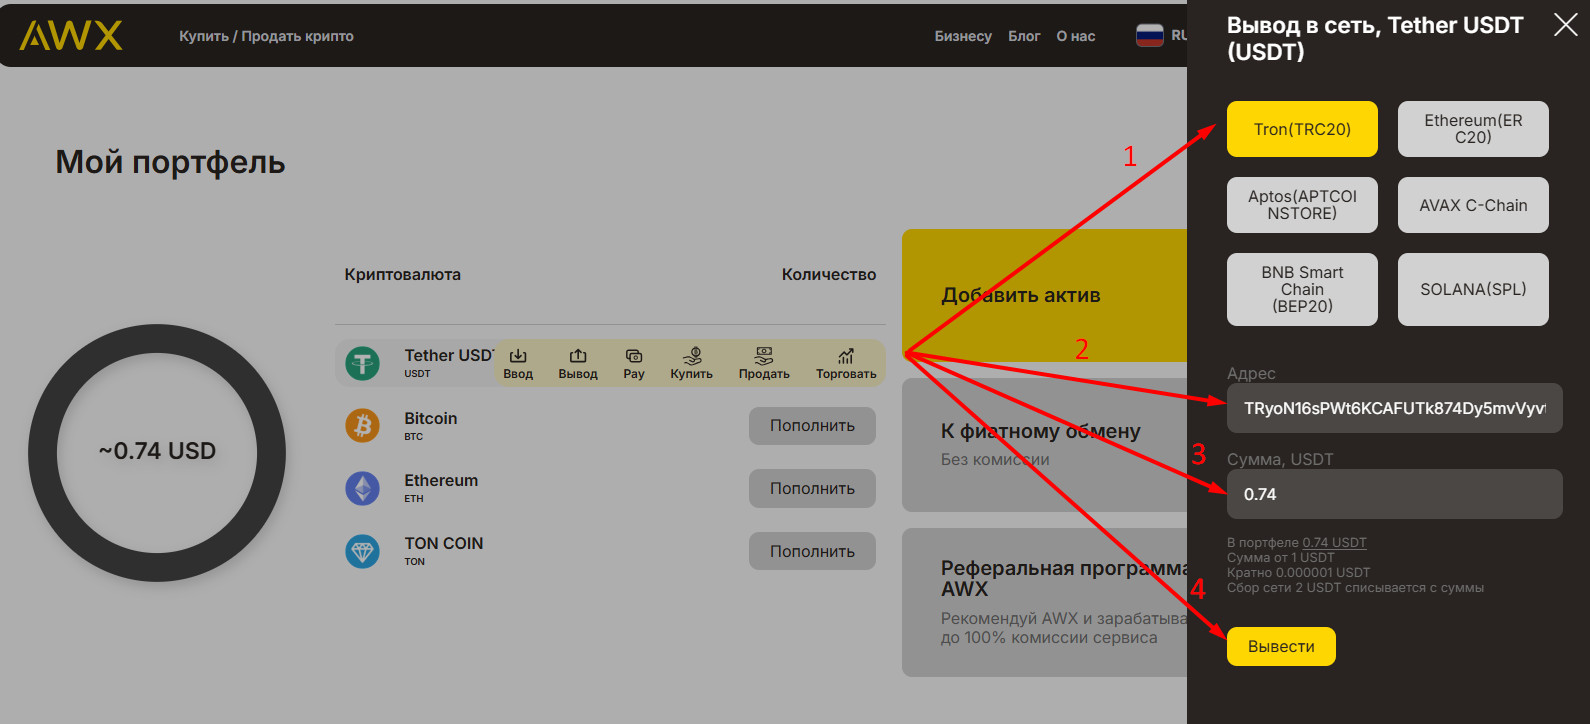The height and width of the screenshot is (724, 1590).
Task: Click the Вывод withdraw icon
Action: [578, 357]
